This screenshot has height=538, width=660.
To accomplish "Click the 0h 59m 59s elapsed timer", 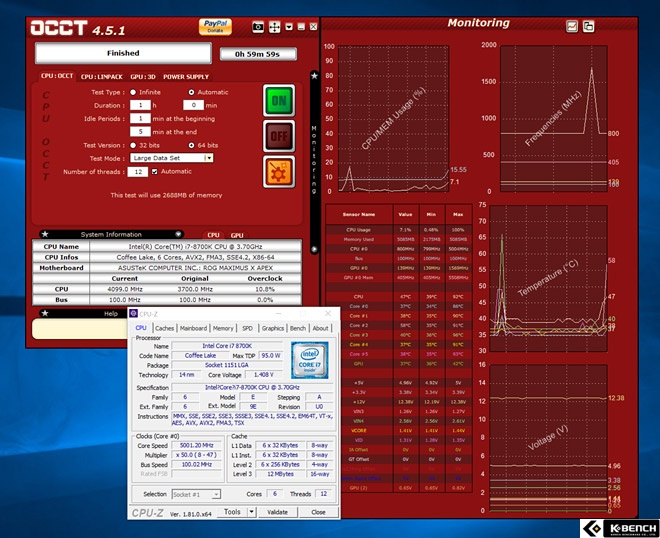I will pos(258,54).
